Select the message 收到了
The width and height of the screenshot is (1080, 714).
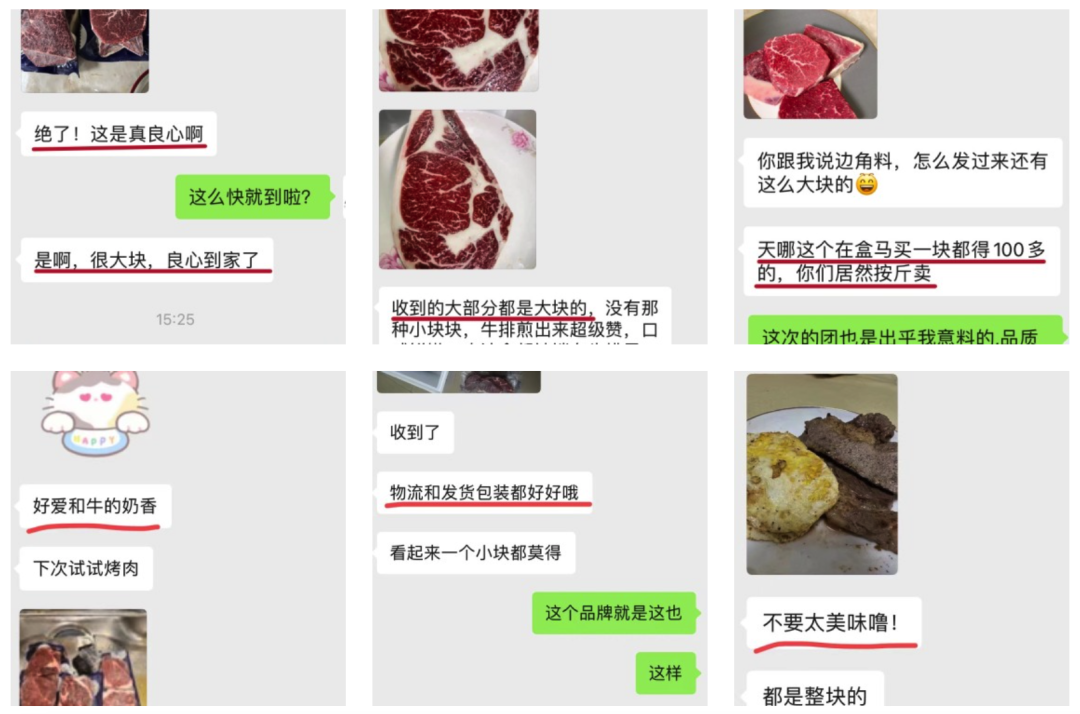coord(415,432)
